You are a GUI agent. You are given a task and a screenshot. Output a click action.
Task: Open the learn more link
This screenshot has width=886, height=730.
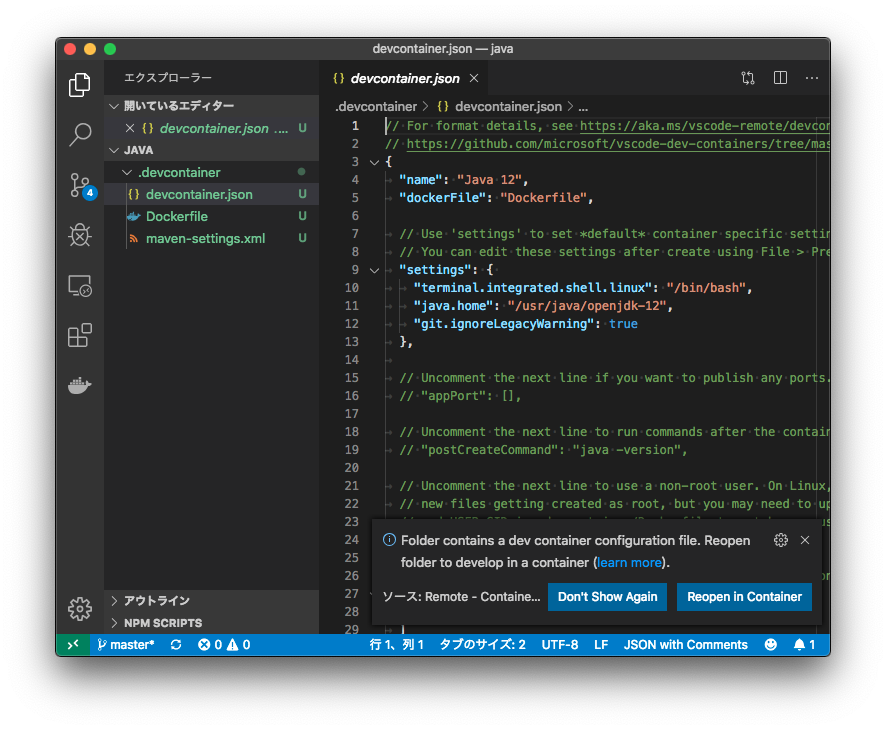629,563
